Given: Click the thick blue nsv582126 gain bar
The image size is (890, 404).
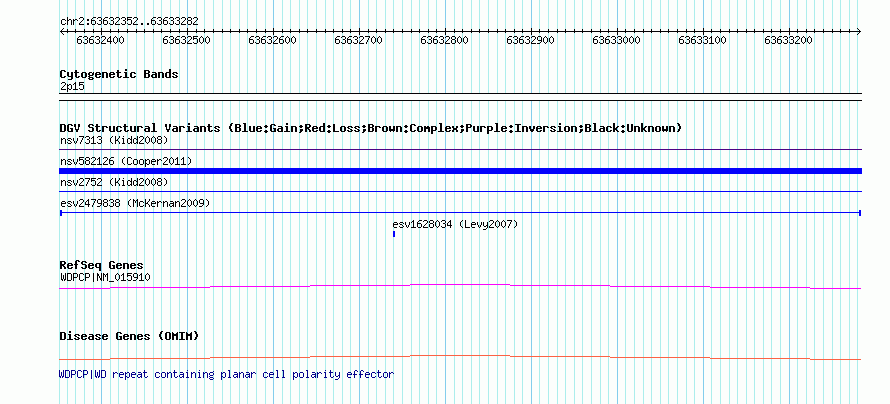Looking at the screenshot, I should coord(460,171).
